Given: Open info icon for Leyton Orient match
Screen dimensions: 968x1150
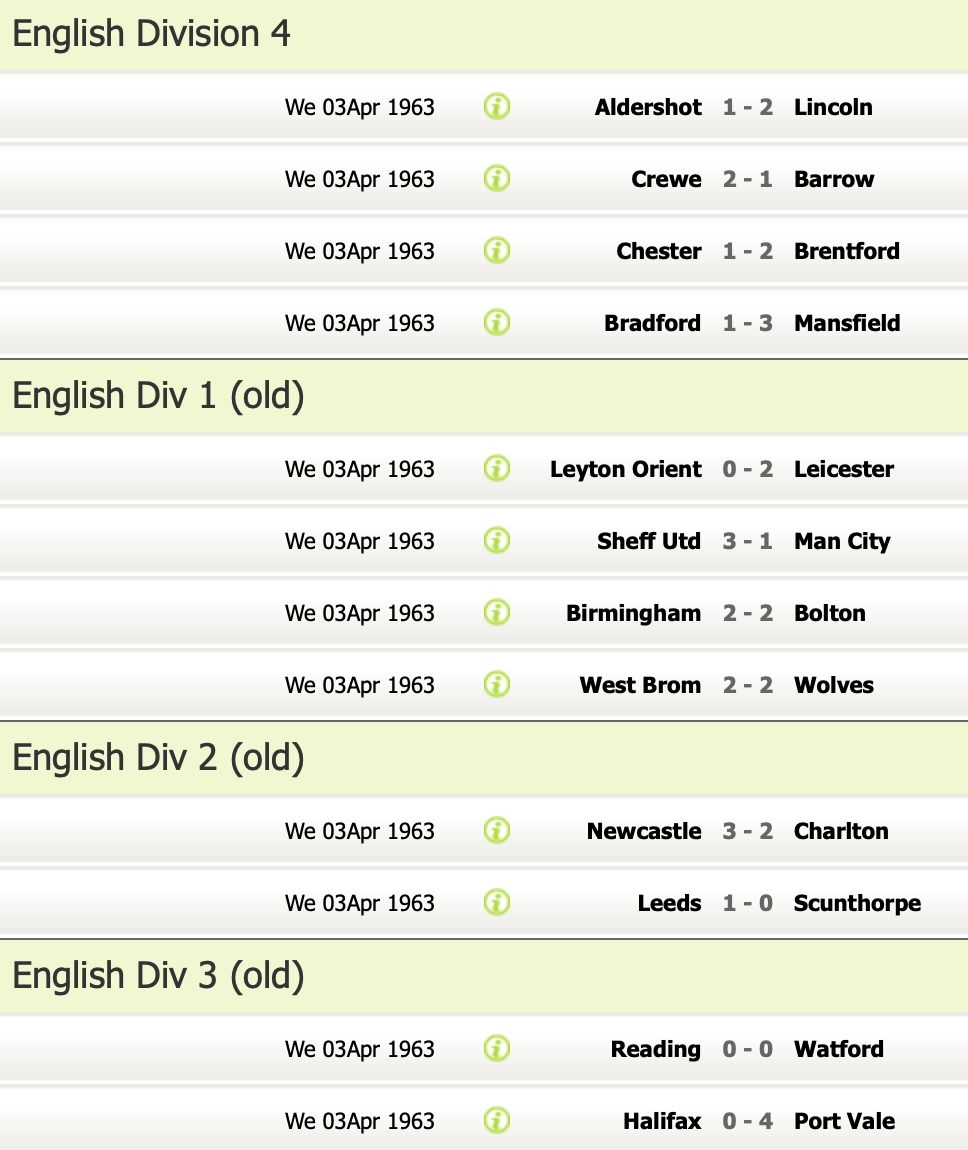Looking at the screenshot, I should (497, 468).
